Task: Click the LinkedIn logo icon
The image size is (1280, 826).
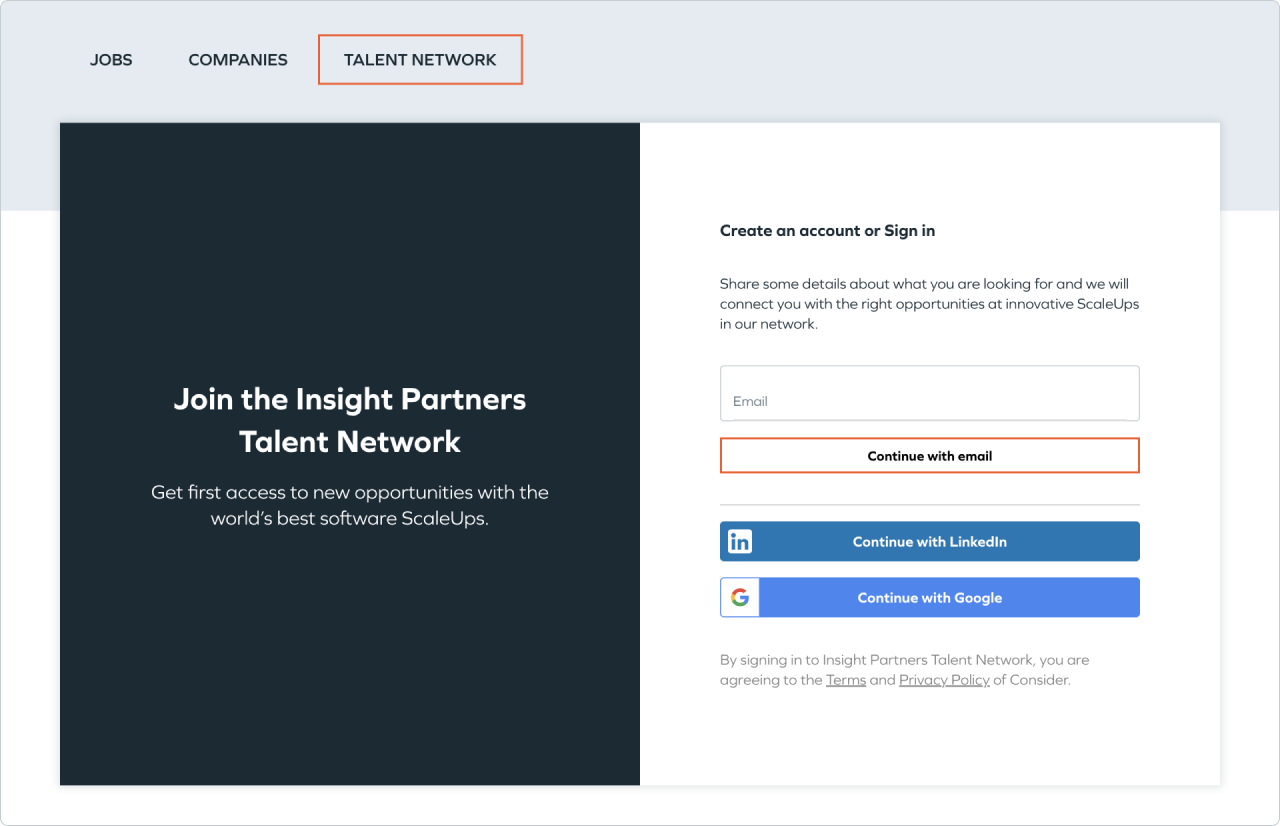Action: point(740,542)
